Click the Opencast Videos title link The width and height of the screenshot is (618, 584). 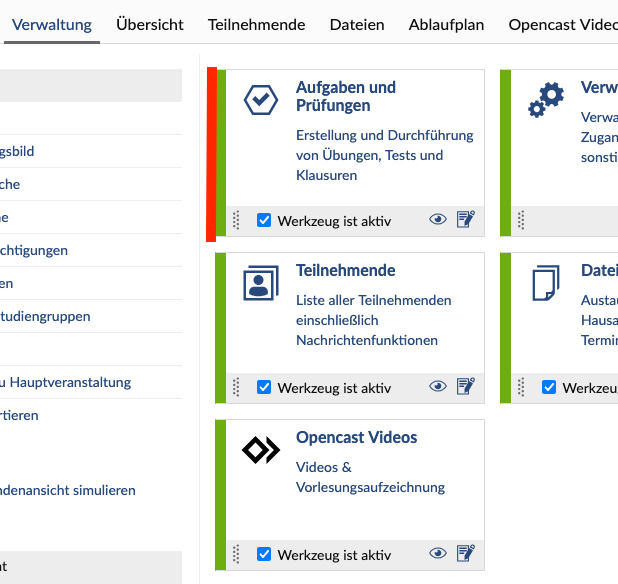[x=356, y=437]
